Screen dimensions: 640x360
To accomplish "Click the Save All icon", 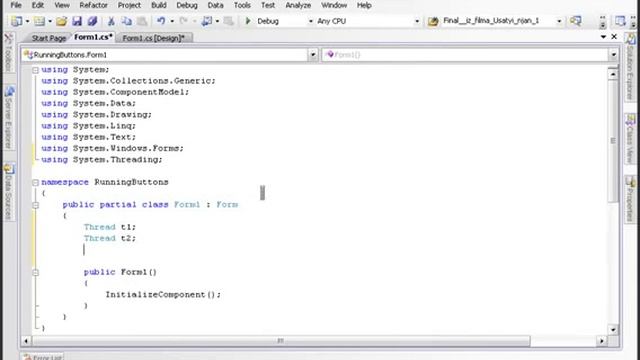I will click(x=93, y=21).
